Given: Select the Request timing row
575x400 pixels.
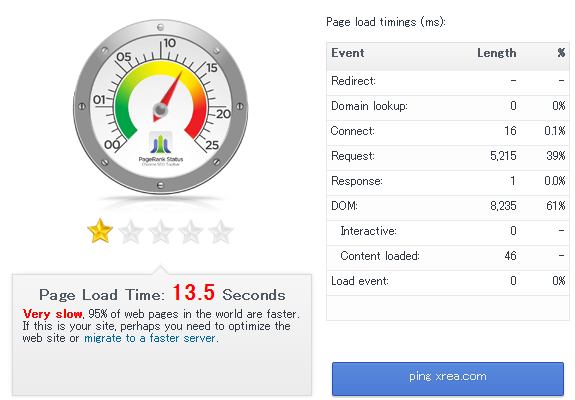Looking at the screenshot, I should tap(448, 158).
